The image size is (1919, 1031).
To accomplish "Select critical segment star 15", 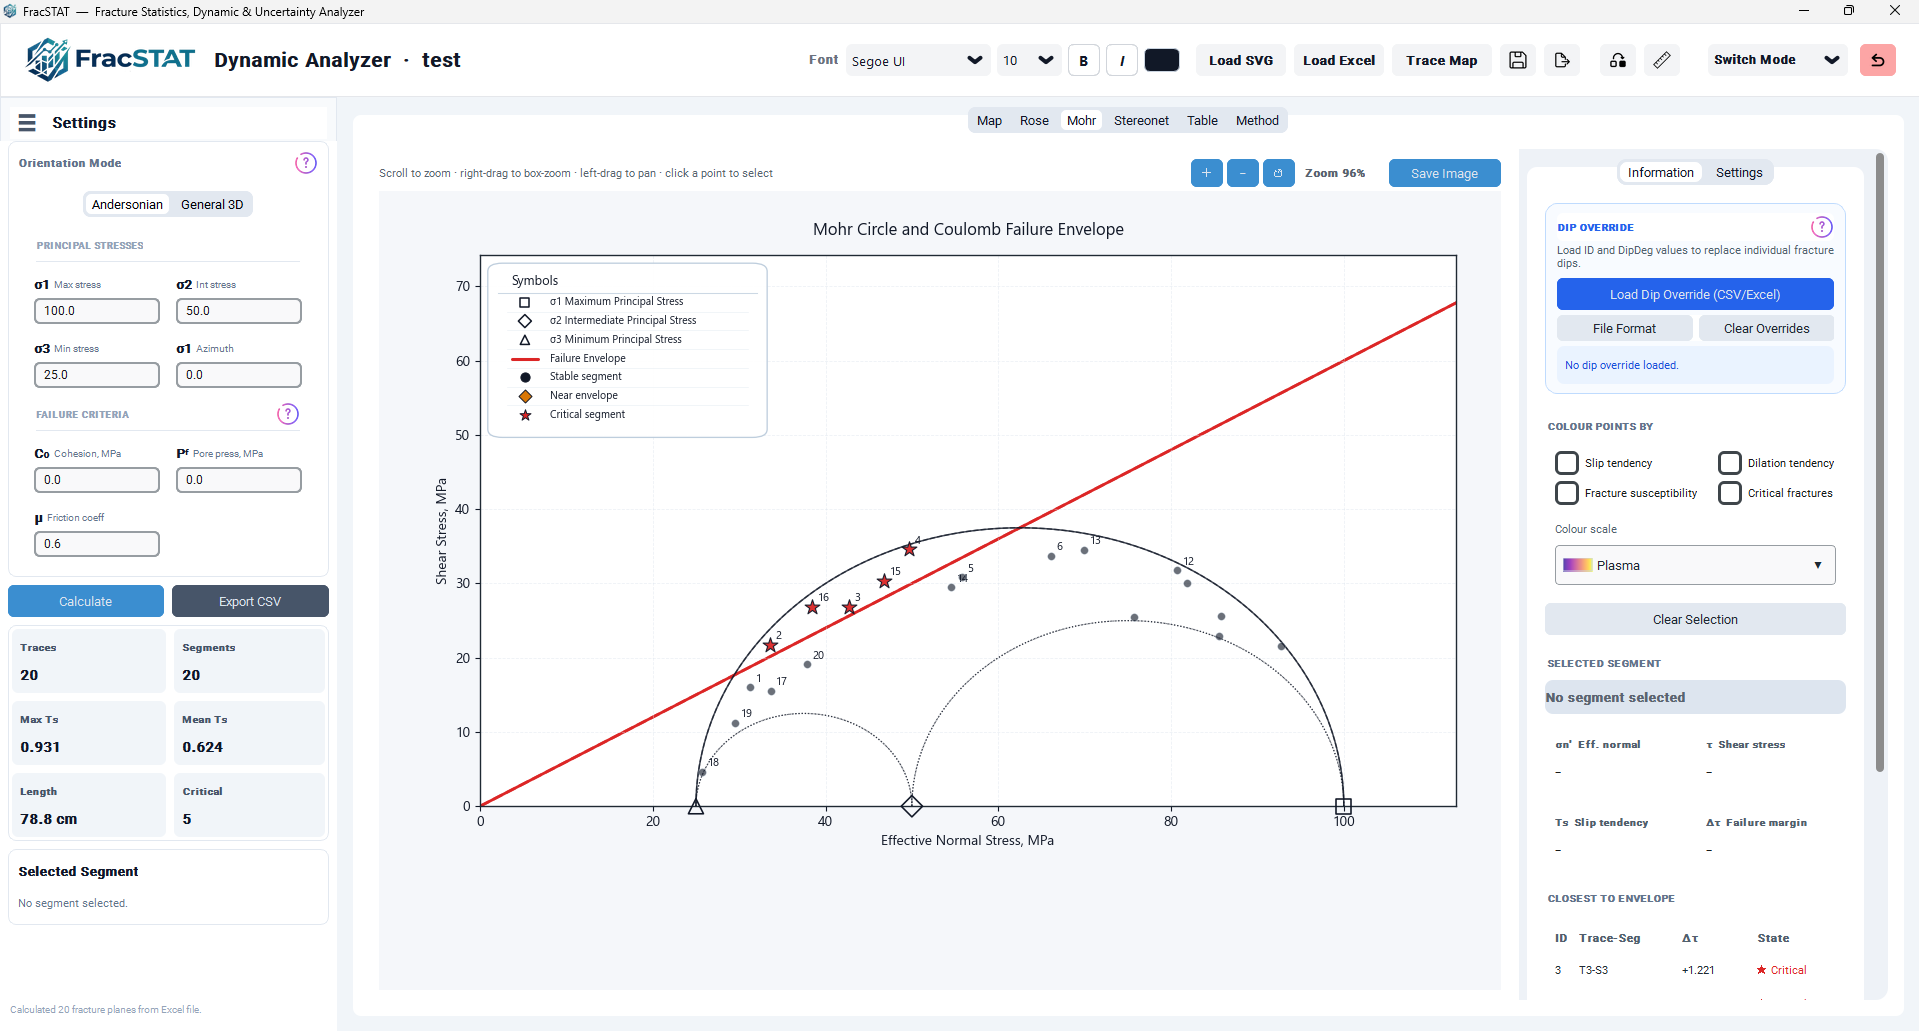I will (x=884, y=581).
